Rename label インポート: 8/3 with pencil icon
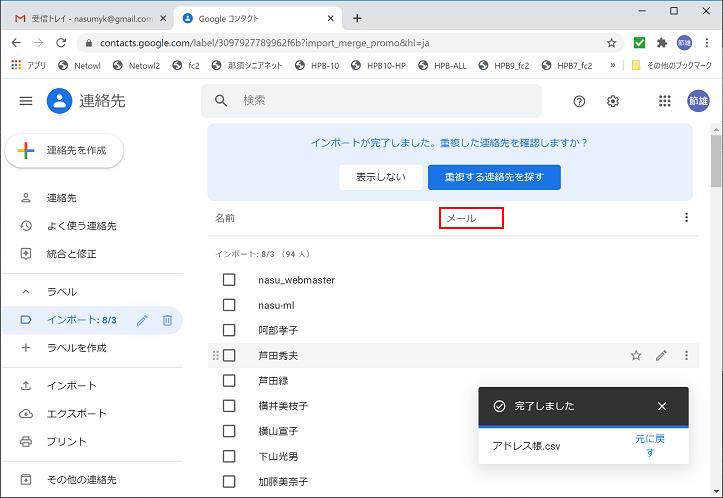 coord(142,320)
